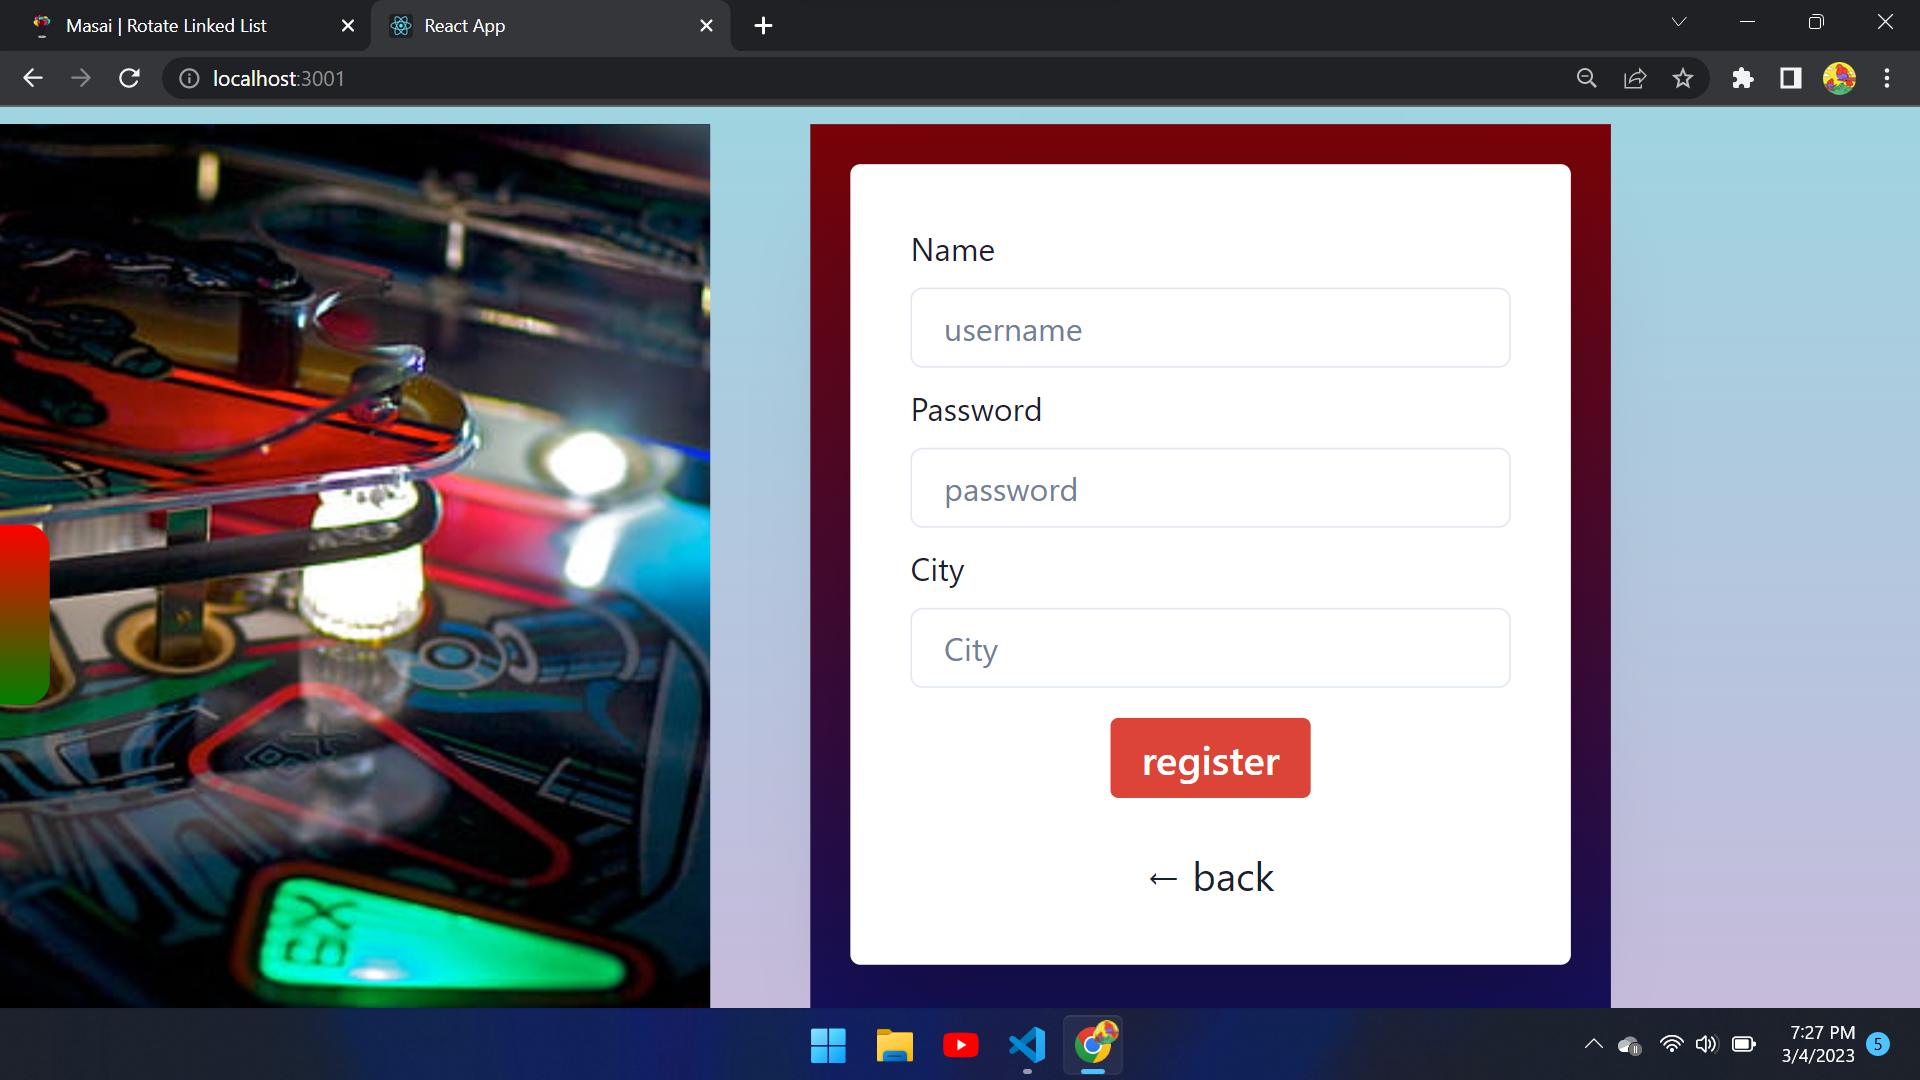The image size is (1920, 1080).
Task: Toggle the browser side panel icon
Action: pyautogui.click(x=1791, y=78)
